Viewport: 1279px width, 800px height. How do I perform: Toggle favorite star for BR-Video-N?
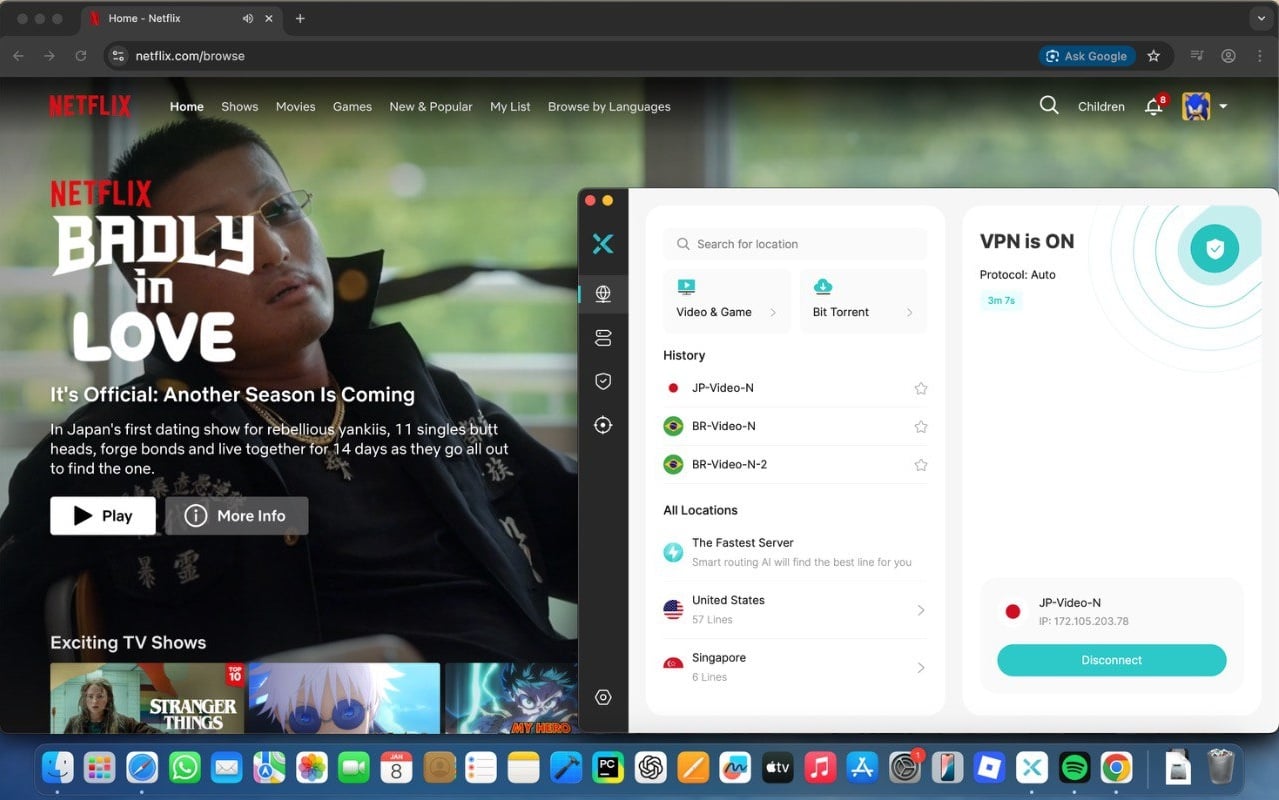click(x=921, y=427)
